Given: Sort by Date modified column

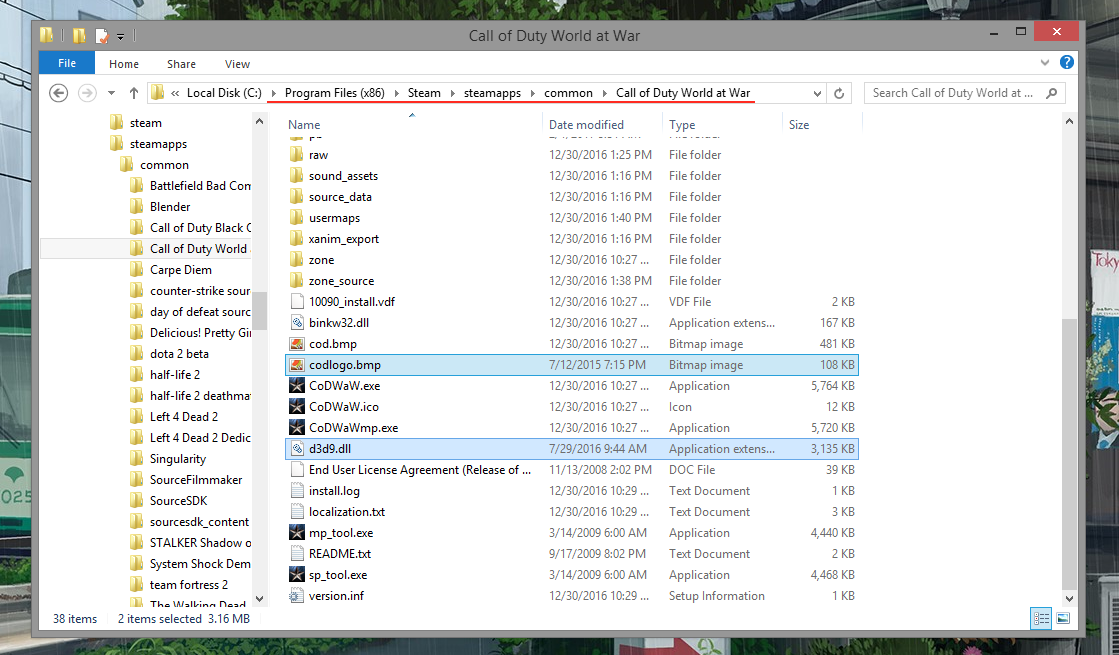Looking at the screenshot, I should coord(586,125).
